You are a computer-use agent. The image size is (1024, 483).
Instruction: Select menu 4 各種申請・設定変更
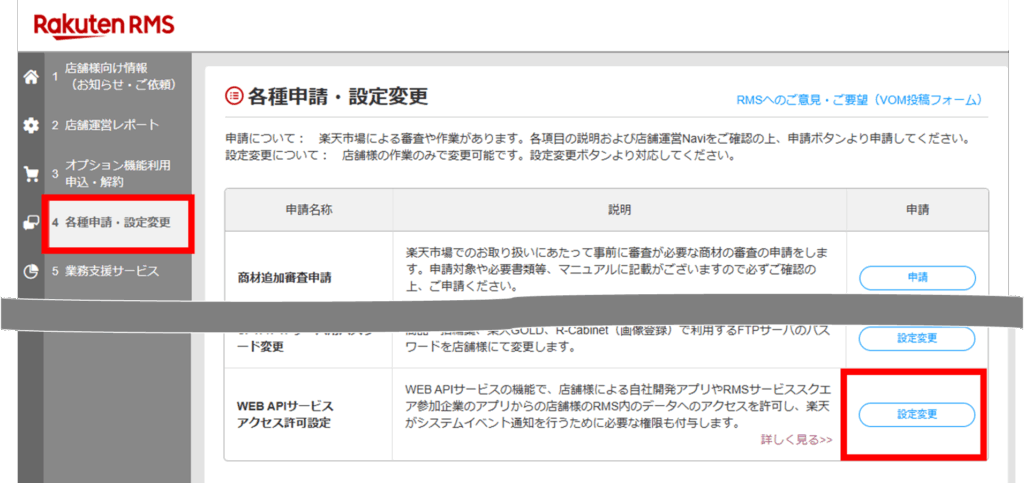click(x=118, y=223)
